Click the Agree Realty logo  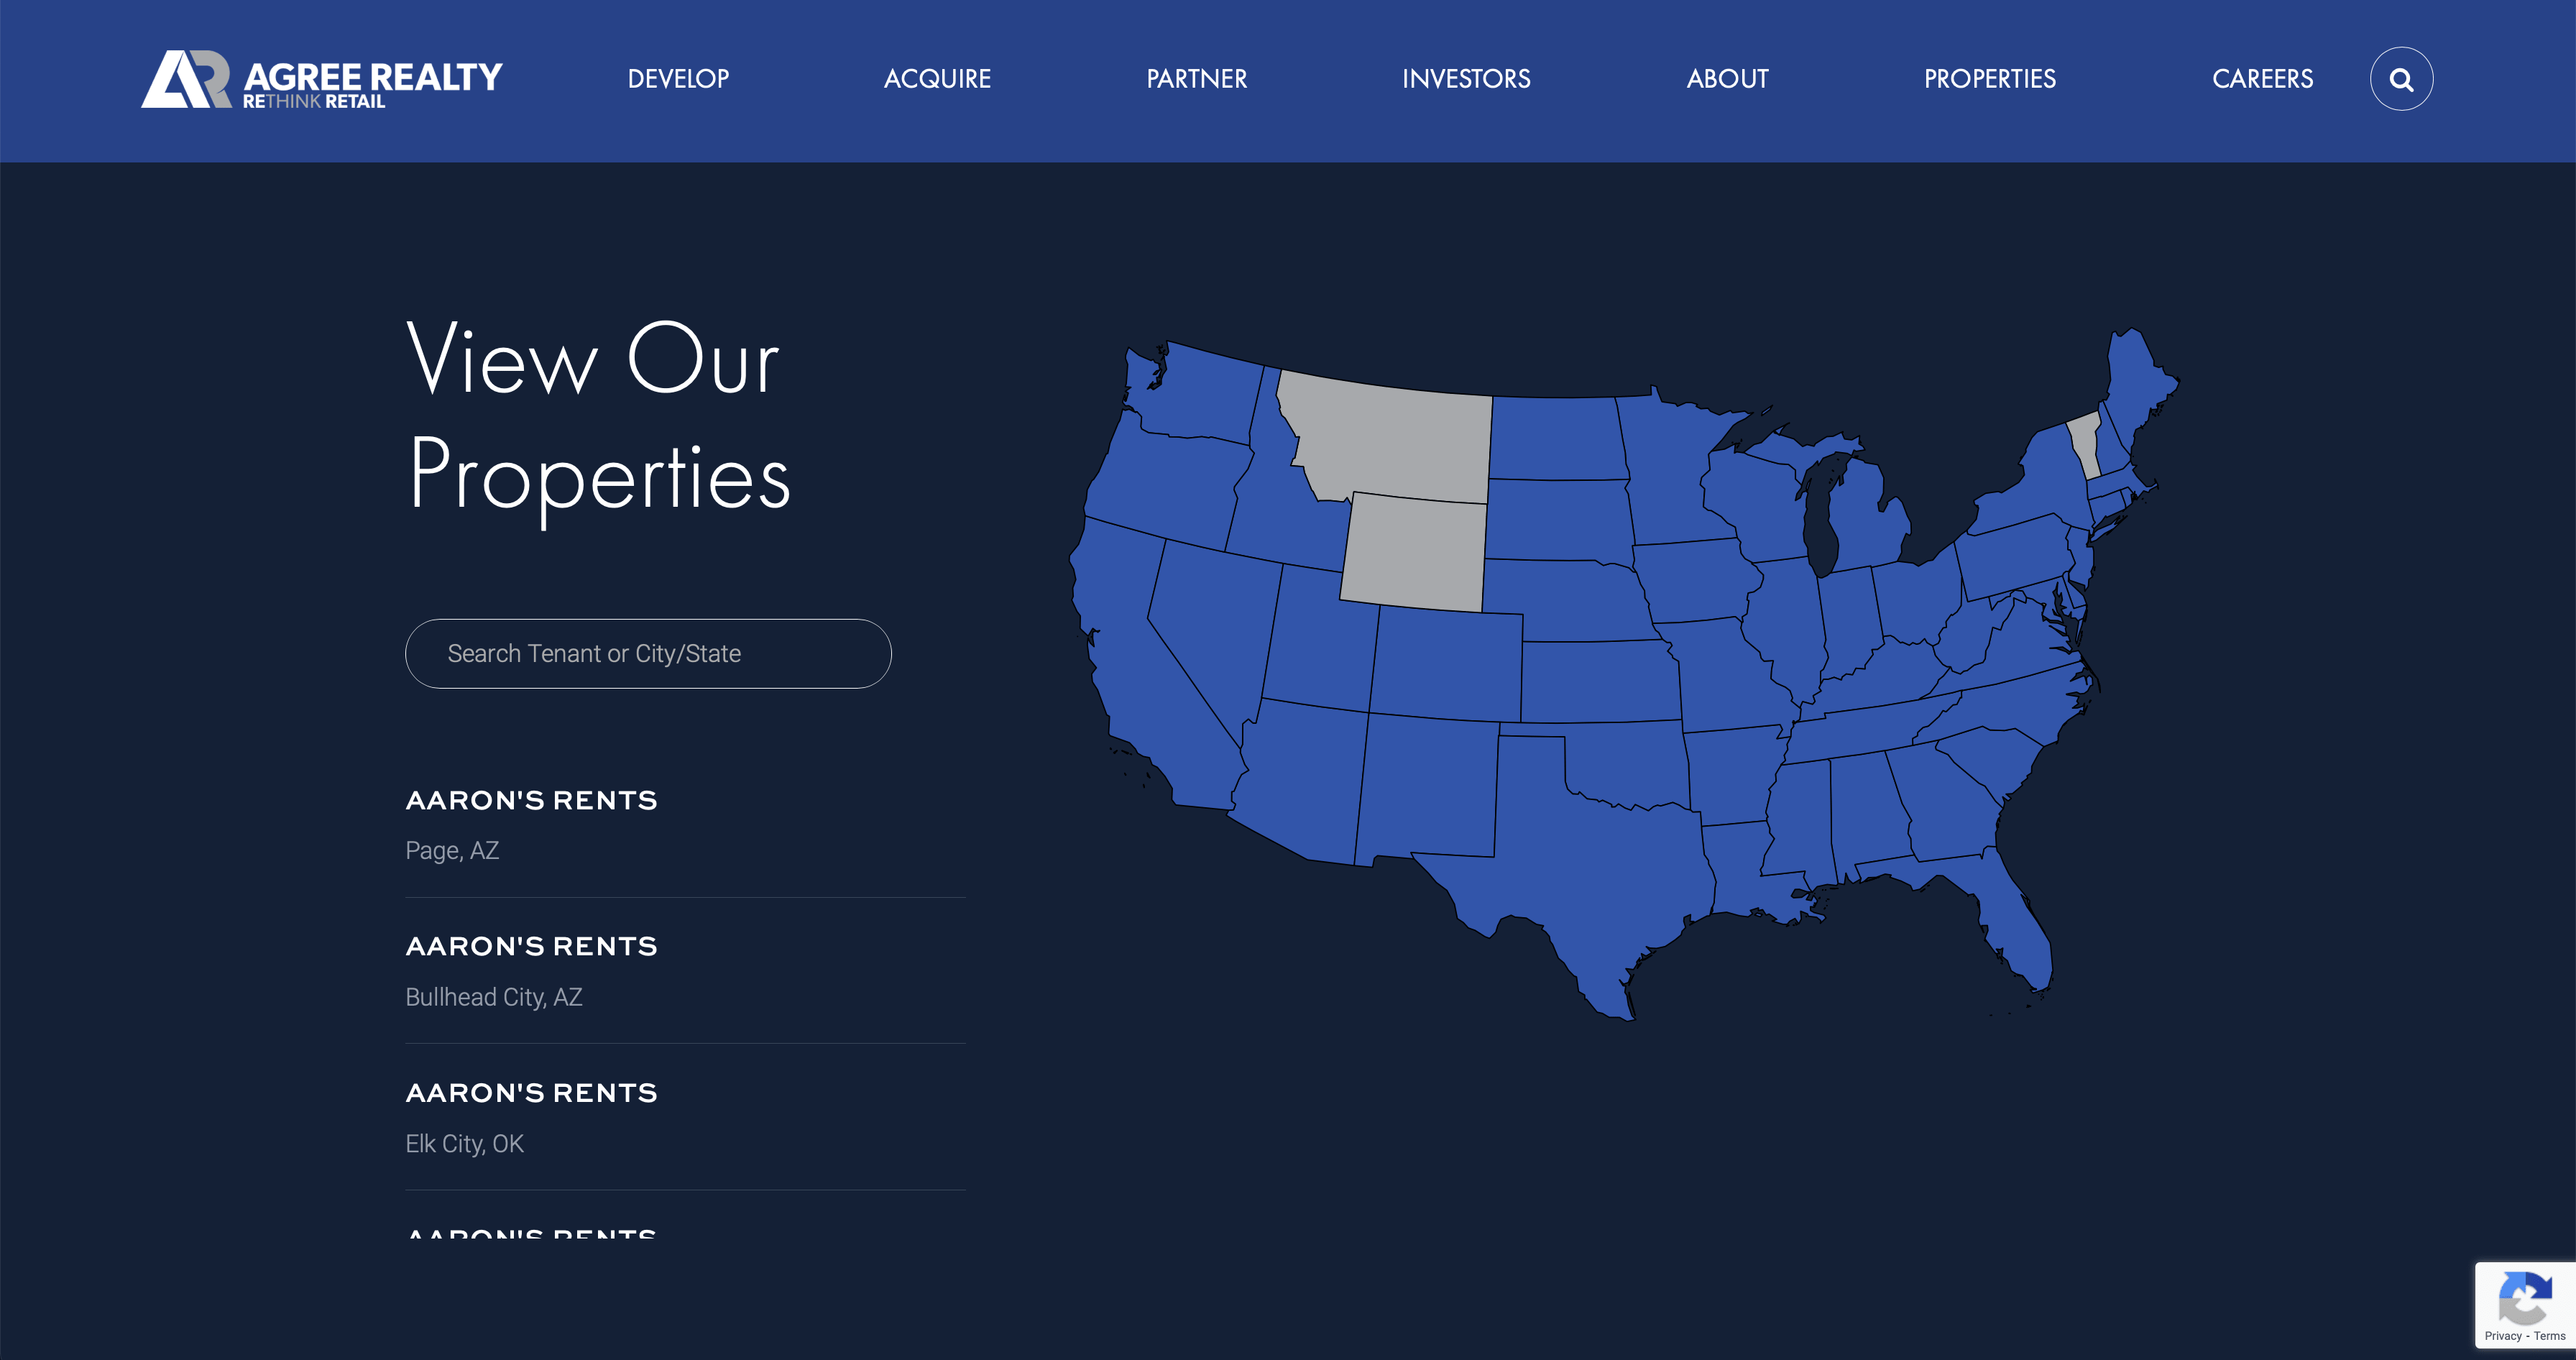[x=321, y=79]
